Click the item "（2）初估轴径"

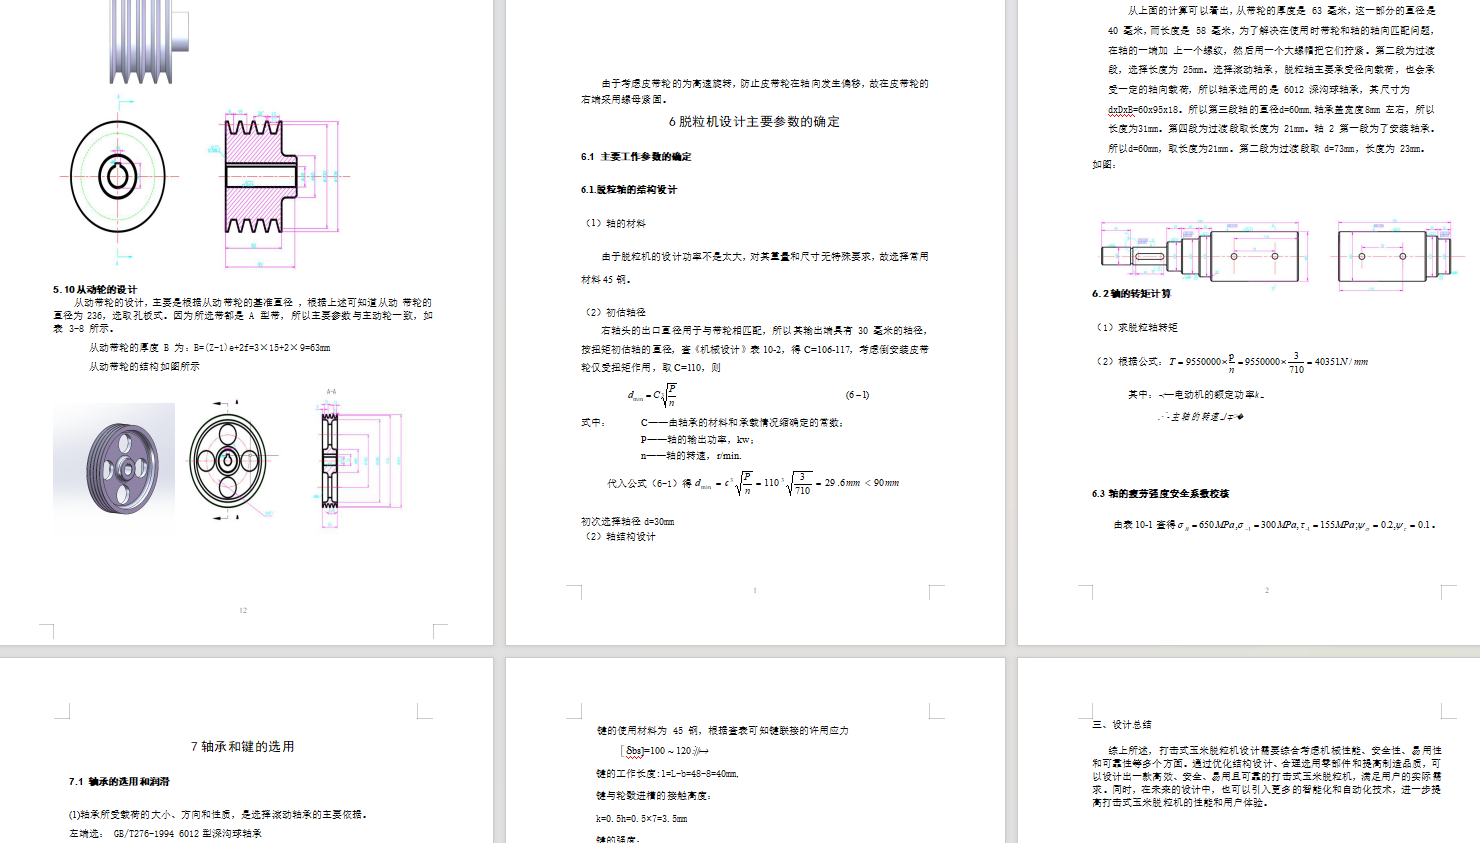[x=614, y=312]
